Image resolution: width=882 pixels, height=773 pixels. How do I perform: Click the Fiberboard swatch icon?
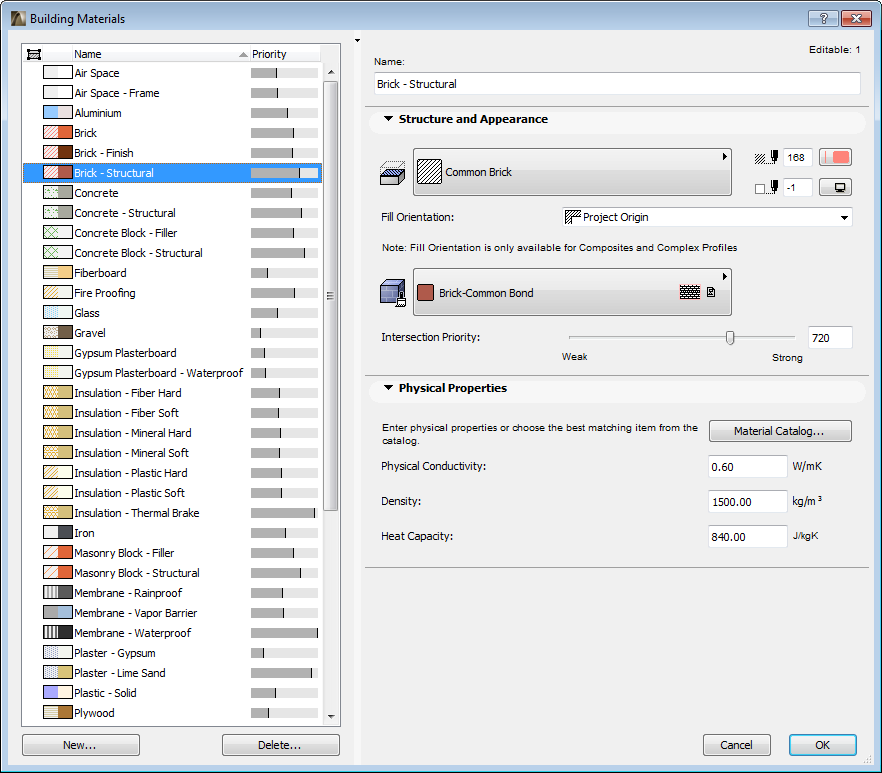coord(58,273)
